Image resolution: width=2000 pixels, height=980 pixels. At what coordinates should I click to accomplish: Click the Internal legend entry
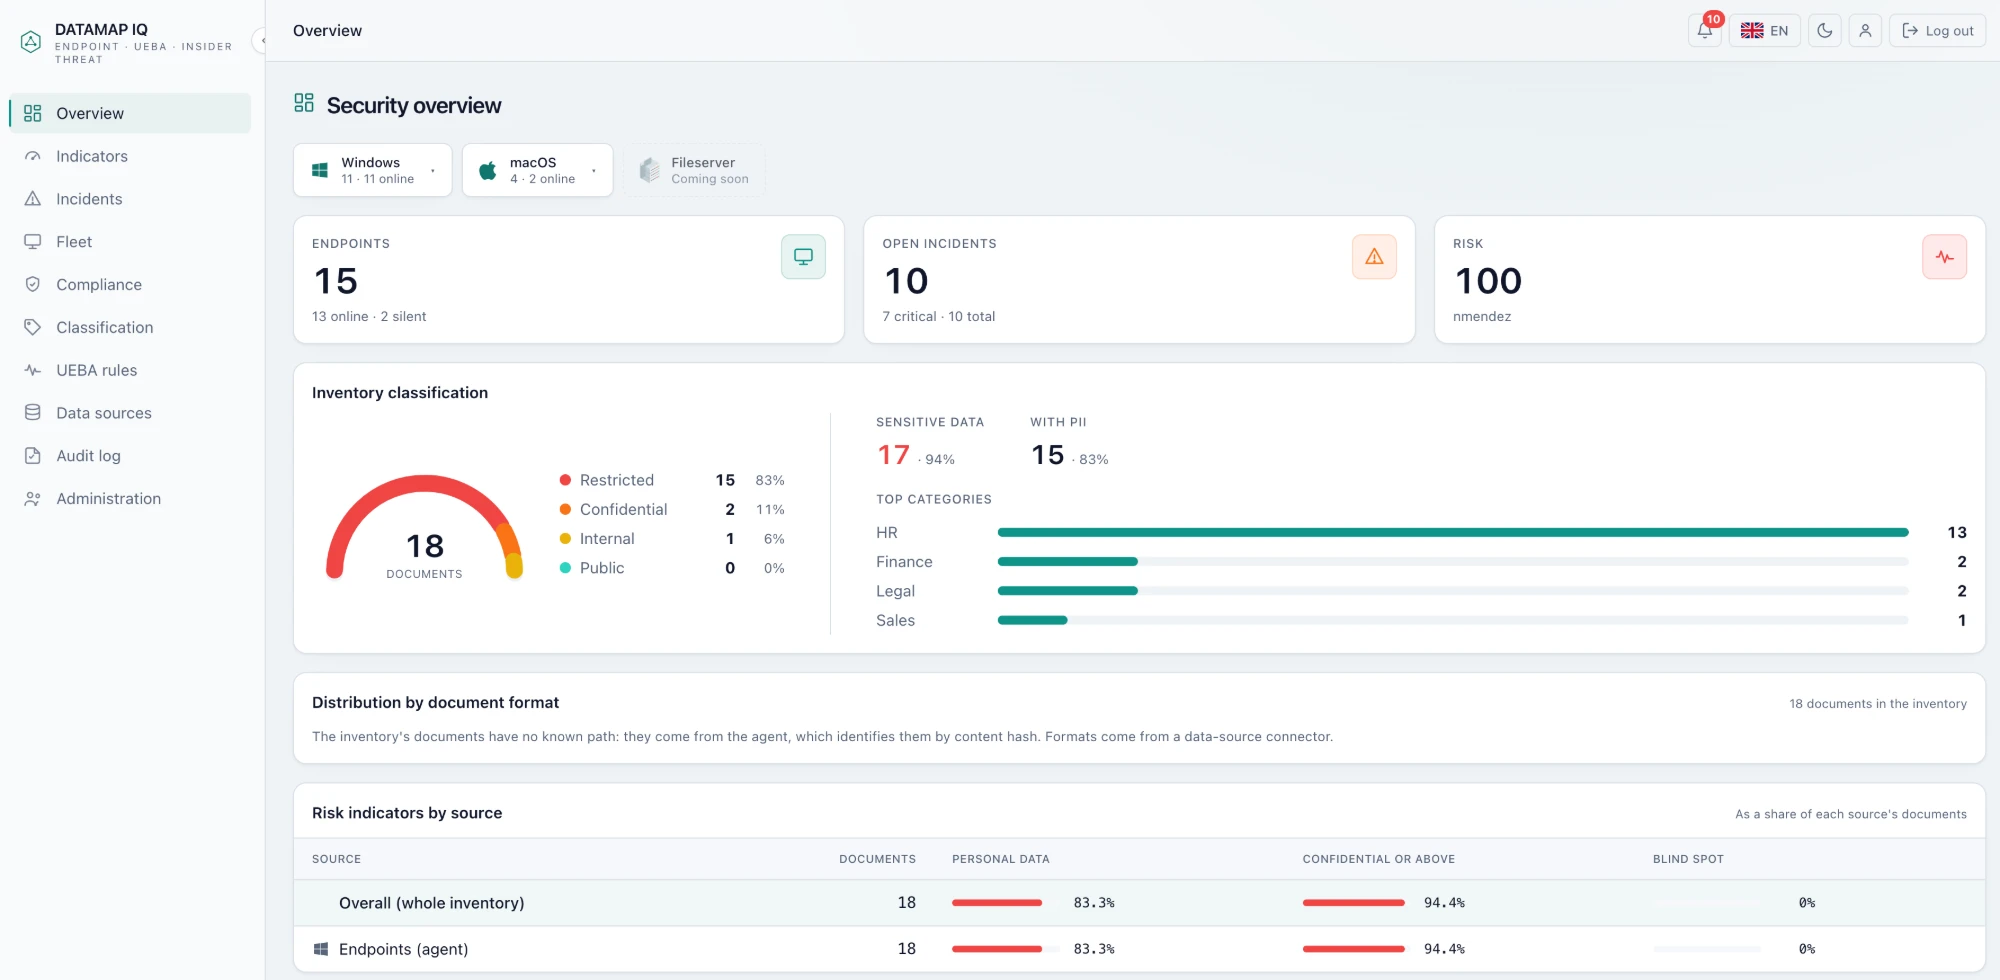pos(672,538)
